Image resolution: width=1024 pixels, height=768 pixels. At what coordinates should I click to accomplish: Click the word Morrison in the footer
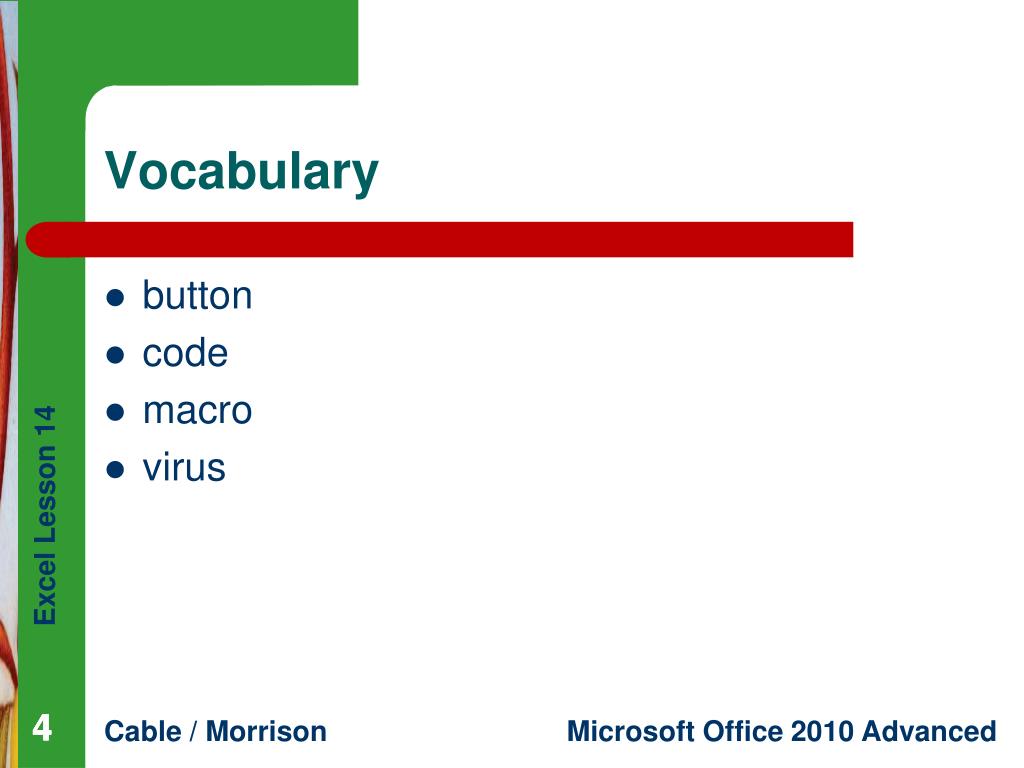(x=266, y=731)
